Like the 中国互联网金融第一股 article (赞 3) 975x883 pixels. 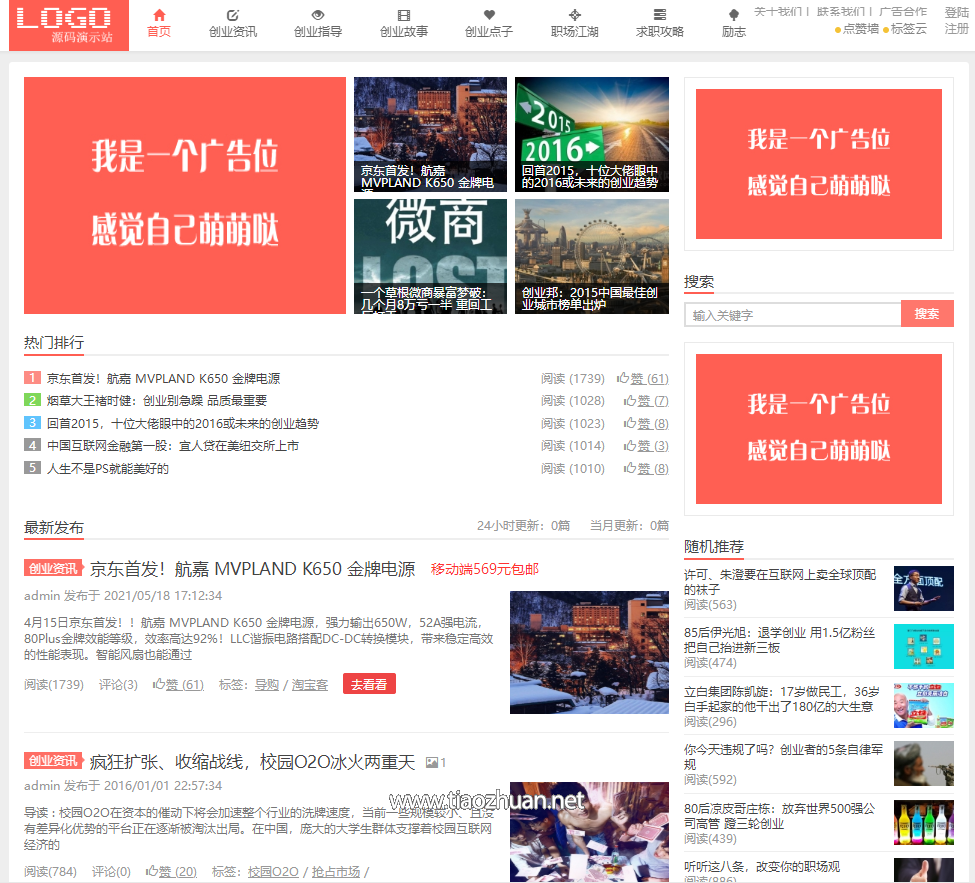[647, 446]
